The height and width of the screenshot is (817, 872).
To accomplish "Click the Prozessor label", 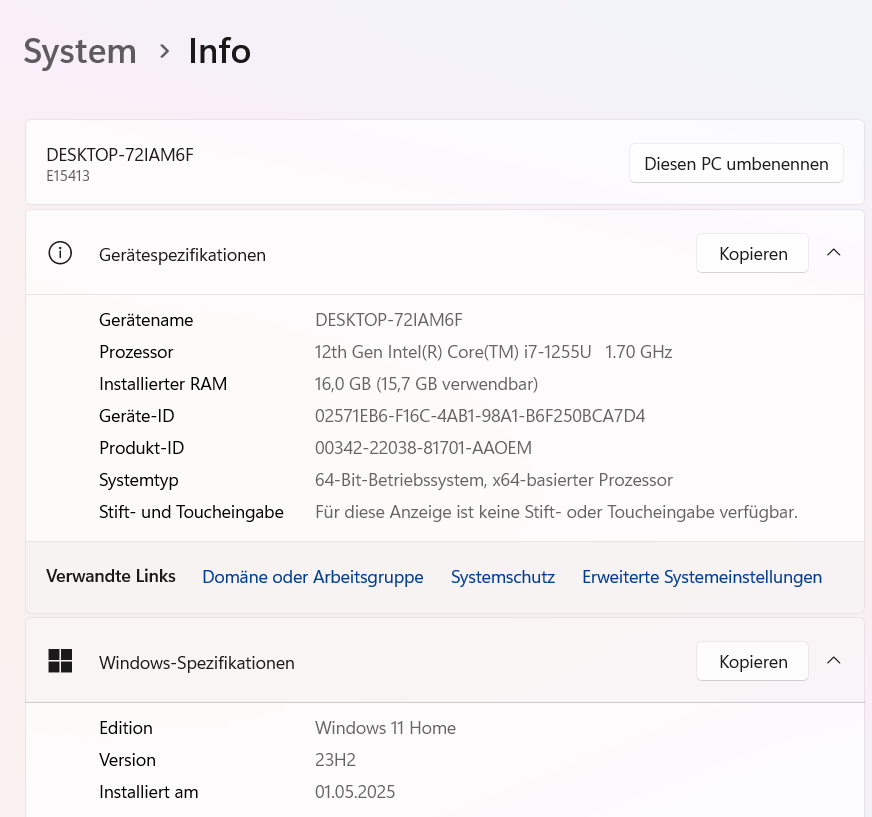I will (136, 352).
